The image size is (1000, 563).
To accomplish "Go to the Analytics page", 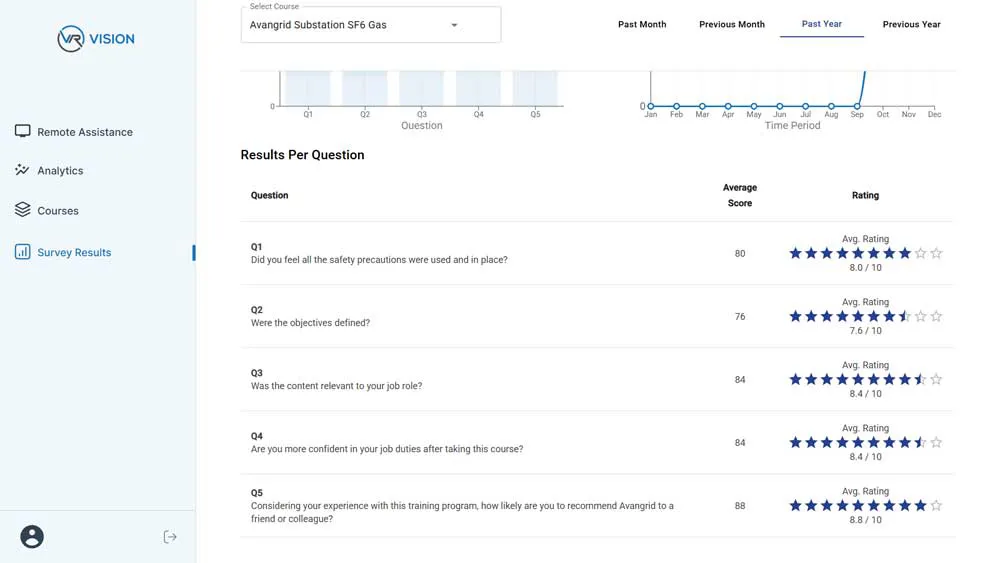I will point(60,171).
